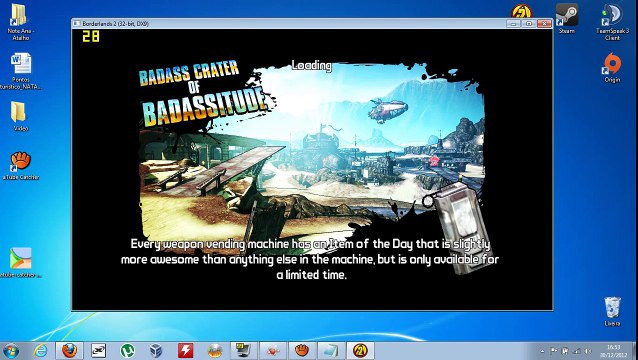Switch to aTube Catcher in the taskbar
Screen dimensions: 638x360
302,350
